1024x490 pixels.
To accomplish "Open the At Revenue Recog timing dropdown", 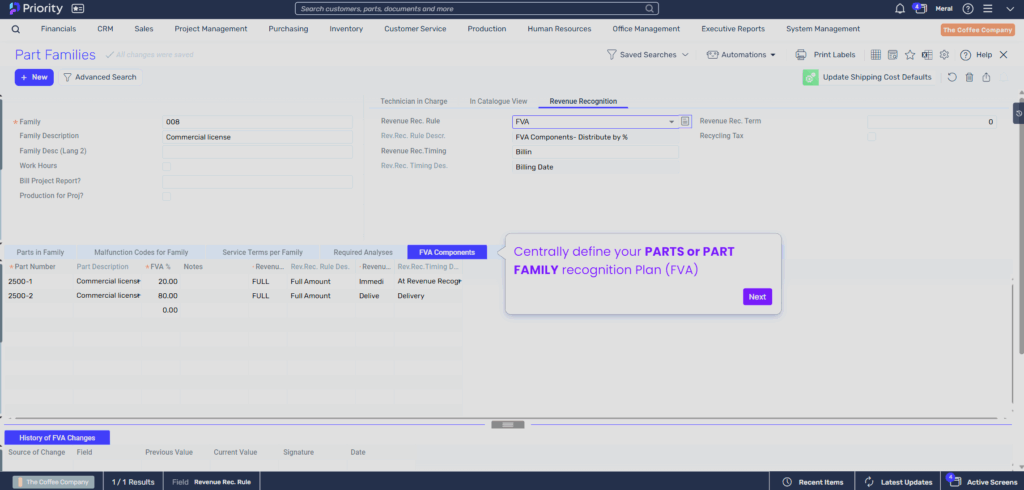I will pos(459,281).
